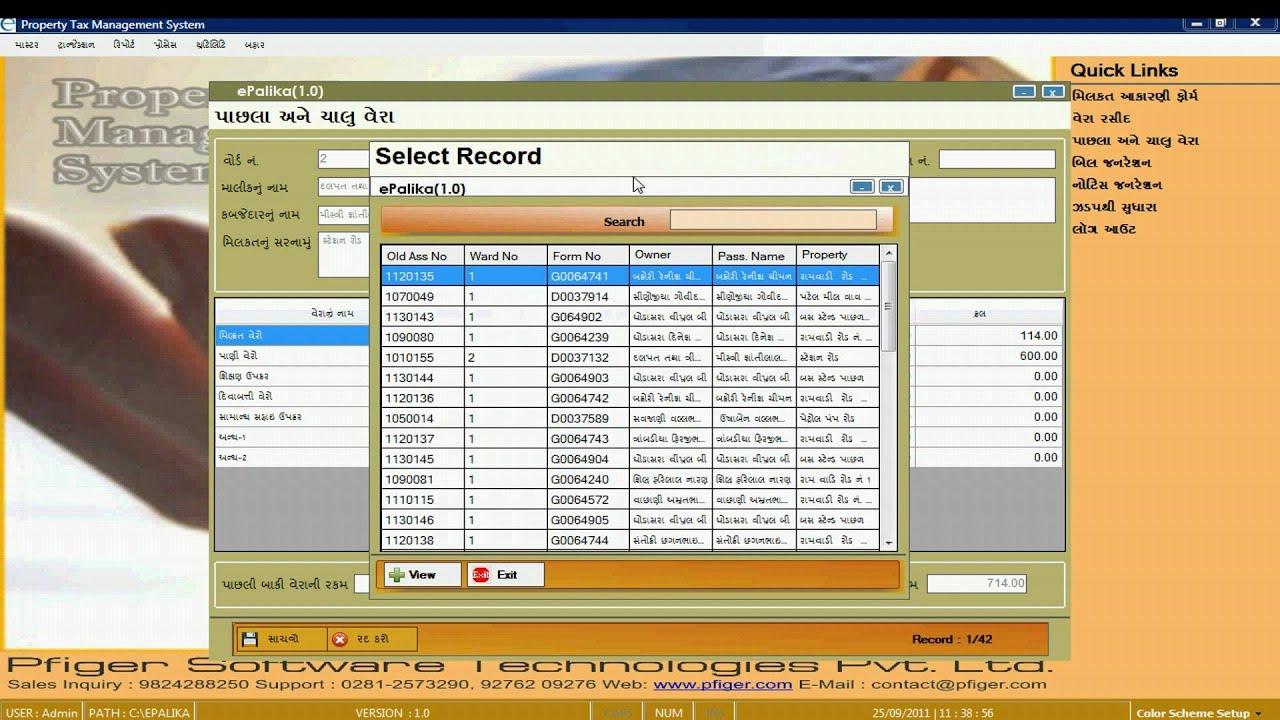
Task: Select record row 1120137
Action: click(x=630, y=439)
